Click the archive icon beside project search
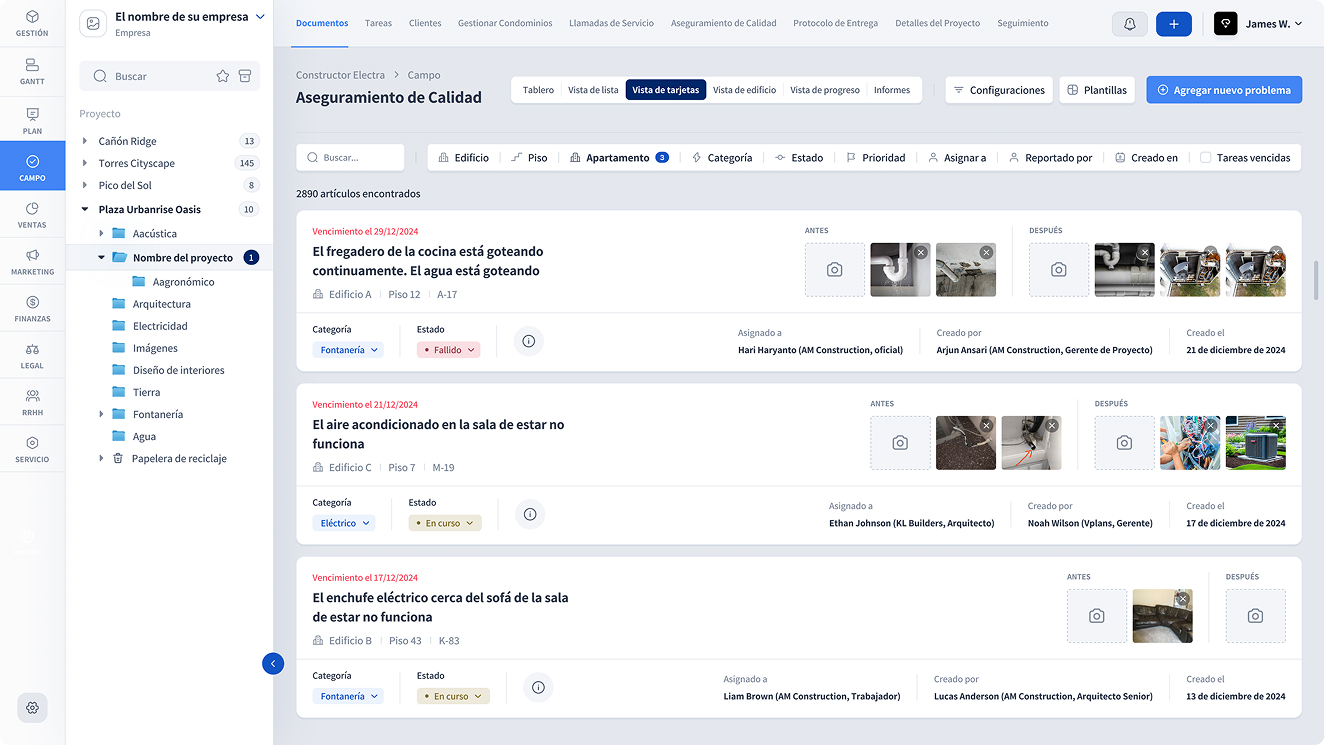 pyautogui.click(x=245, y=76)
